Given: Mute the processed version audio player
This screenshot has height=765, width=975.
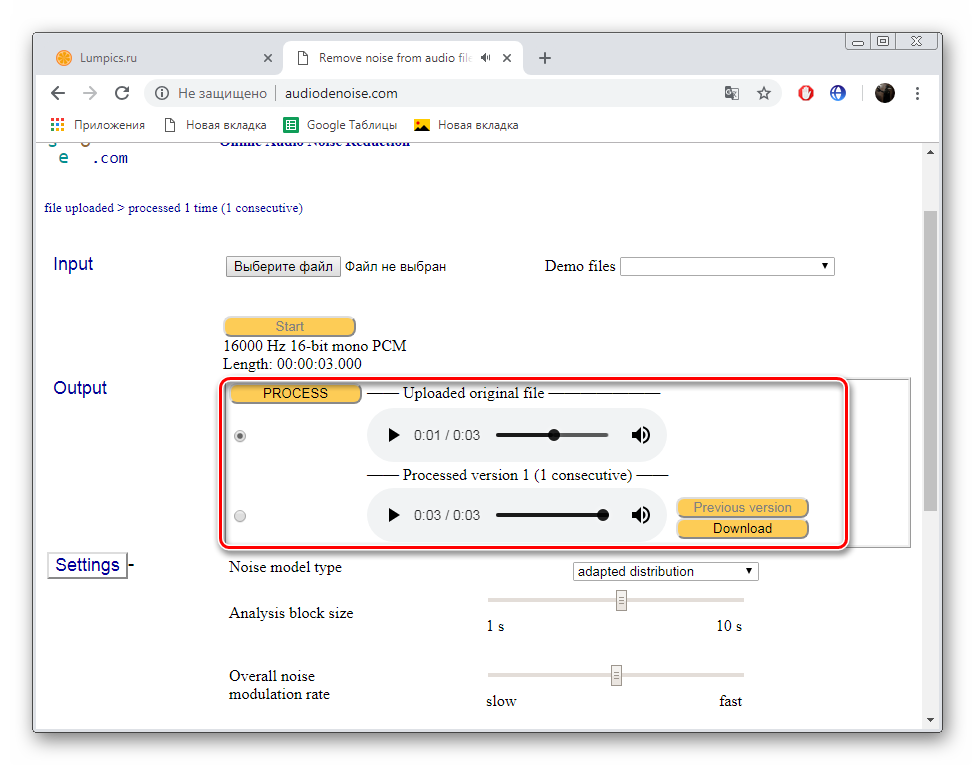Looking at the screenshot, I should [x=641, y=515].
